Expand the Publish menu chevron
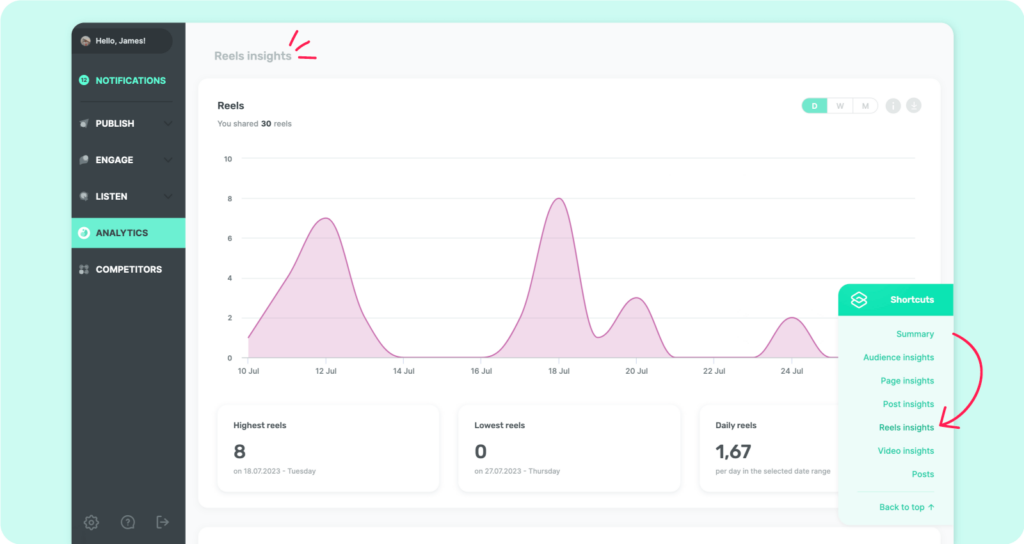The height and width of the screenshot is (544, 1024). pos(168,123)
